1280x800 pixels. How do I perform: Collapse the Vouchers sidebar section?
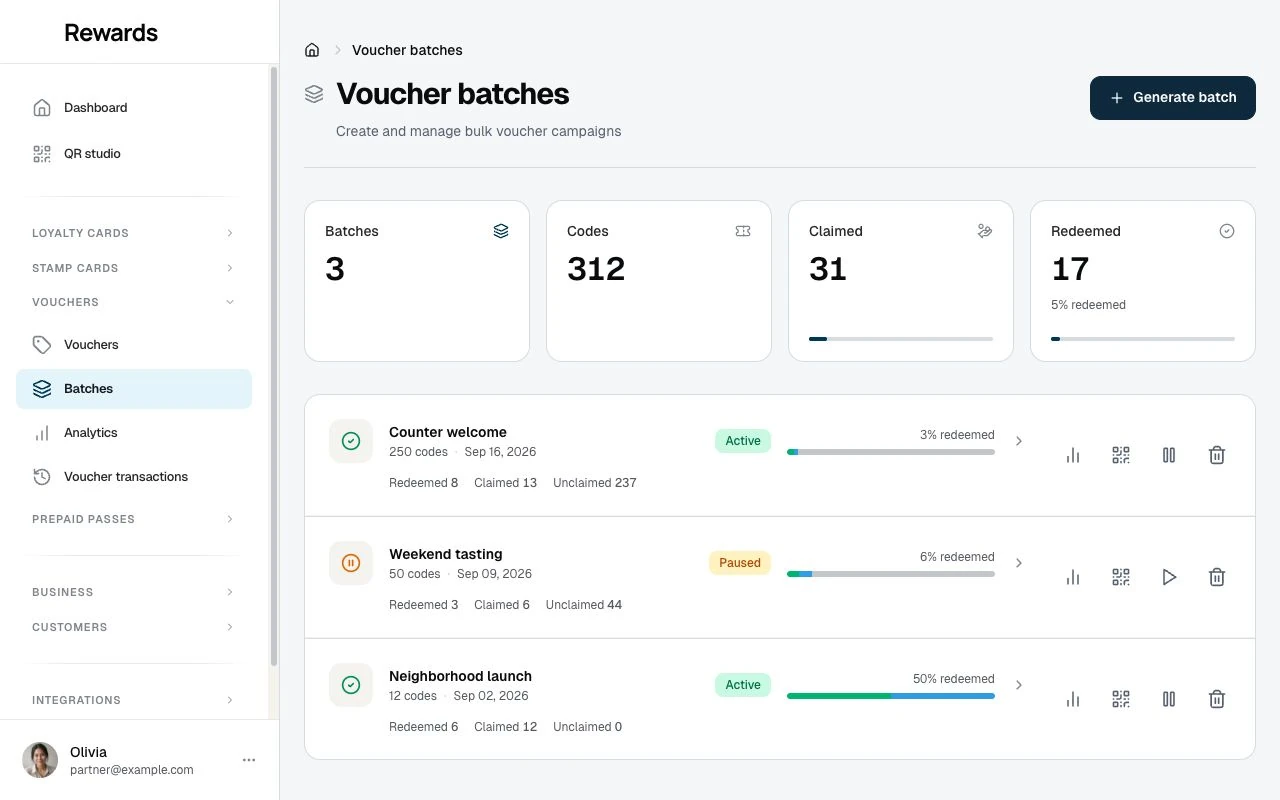click(134, 302)
